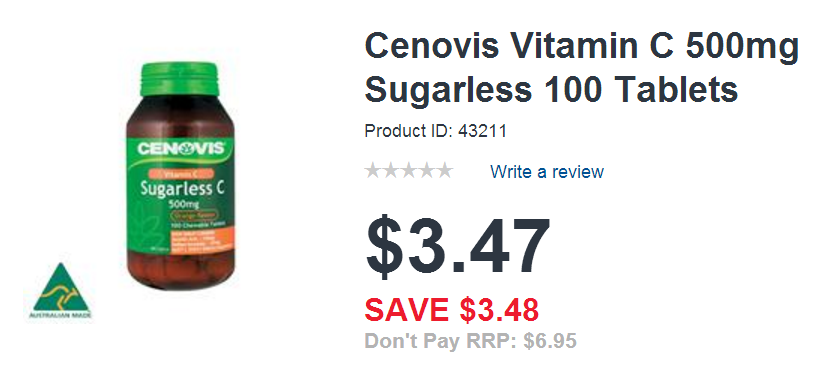The image size is (814, 375).
Task: Click the Write a review link
Action: pos(547,171)
